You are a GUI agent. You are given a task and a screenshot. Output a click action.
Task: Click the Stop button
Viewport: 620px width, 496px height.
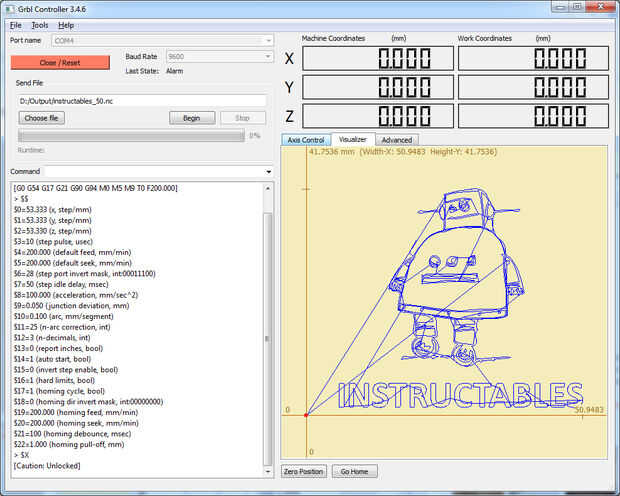coord(243,118)
